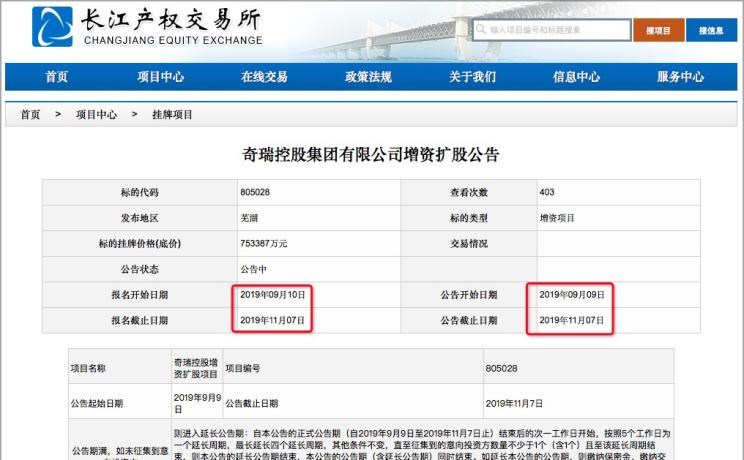
Task: Select the lower table date 2019年11月7日
Action: coord(514,404)
